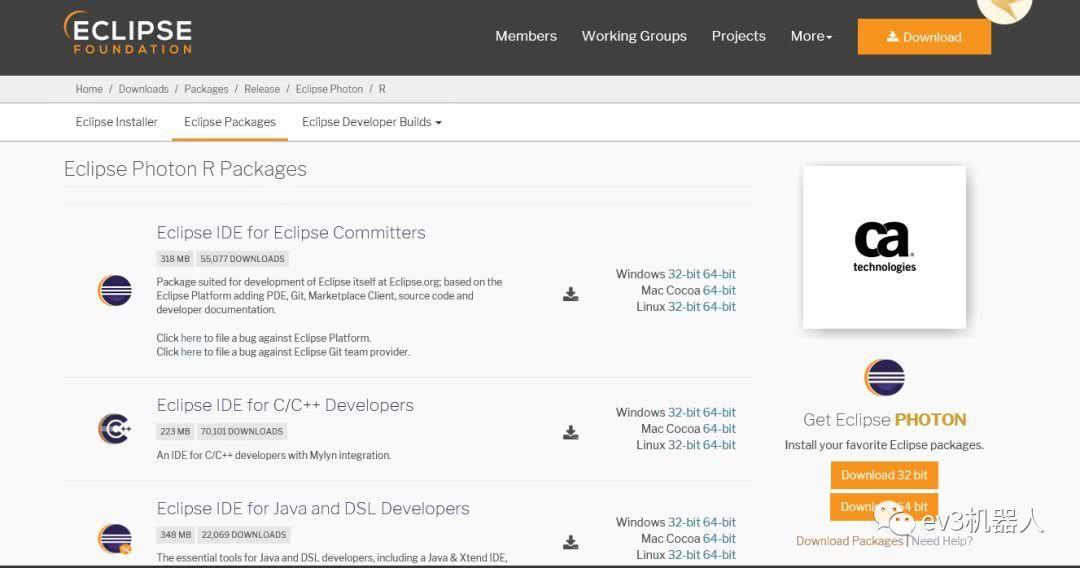1080x568 pixels.
Task: Click Windows 32-bit link for Java and DSL
Action: (x=684, y=523)
